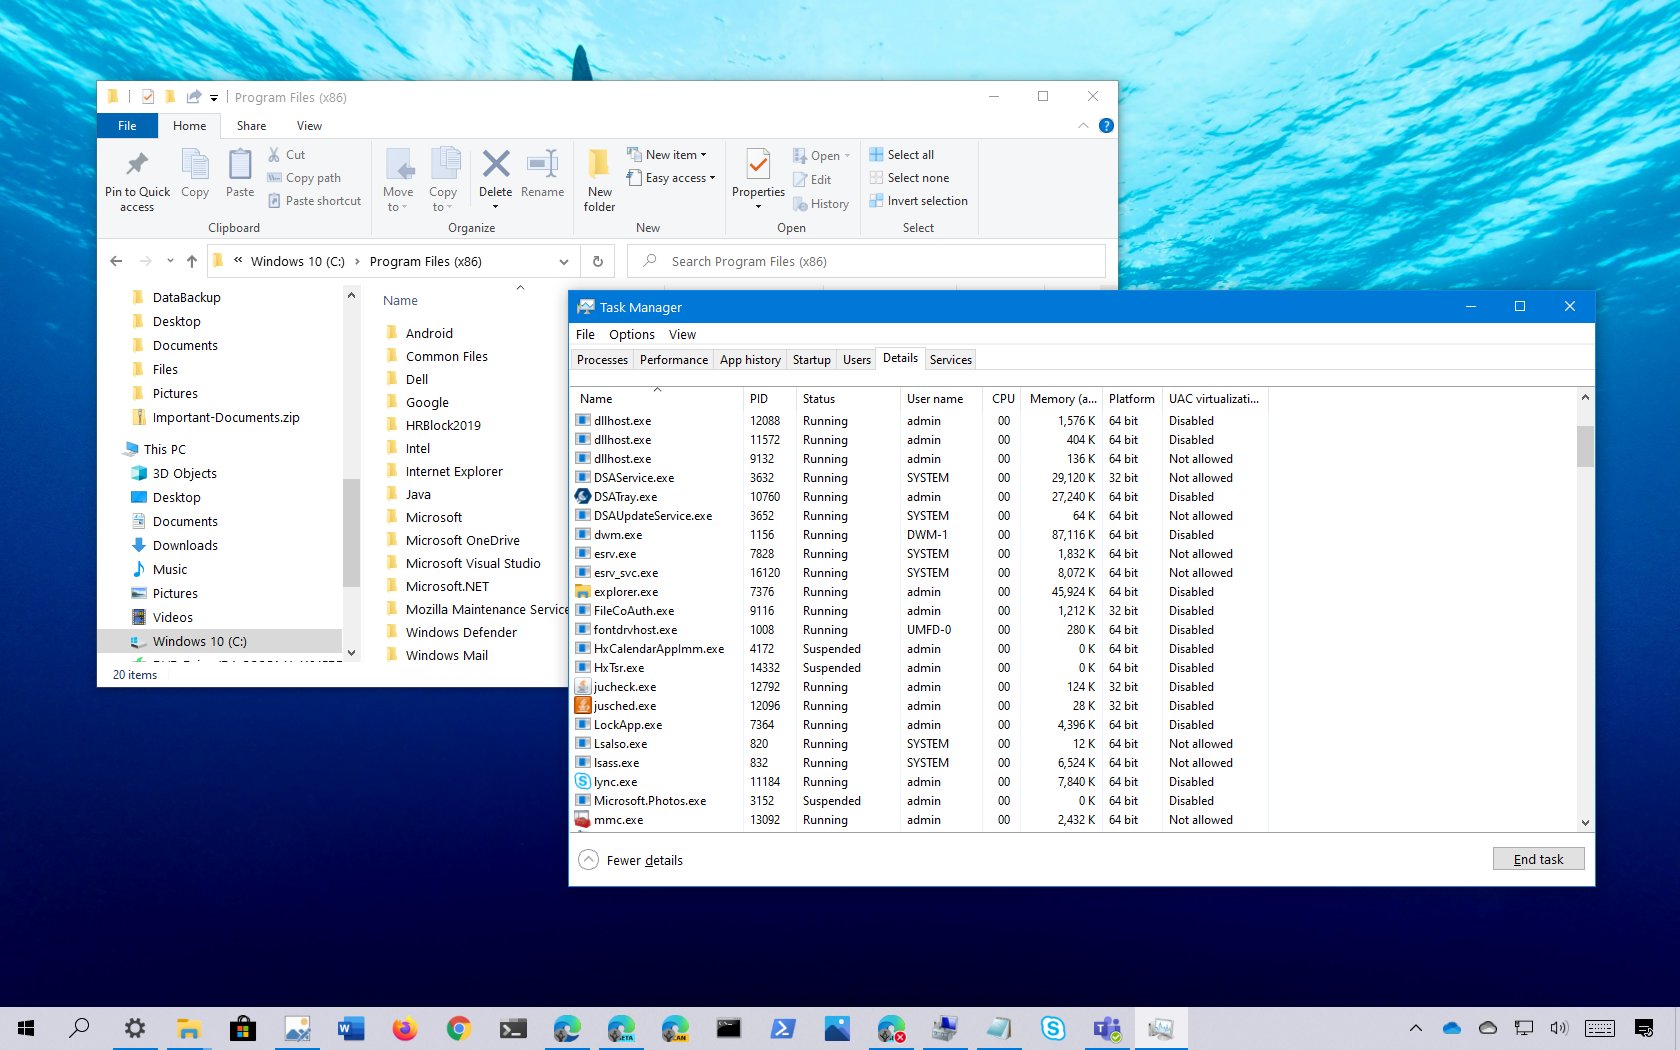
Task: Expand the Move to dropdown
Action: pos(399,180)
